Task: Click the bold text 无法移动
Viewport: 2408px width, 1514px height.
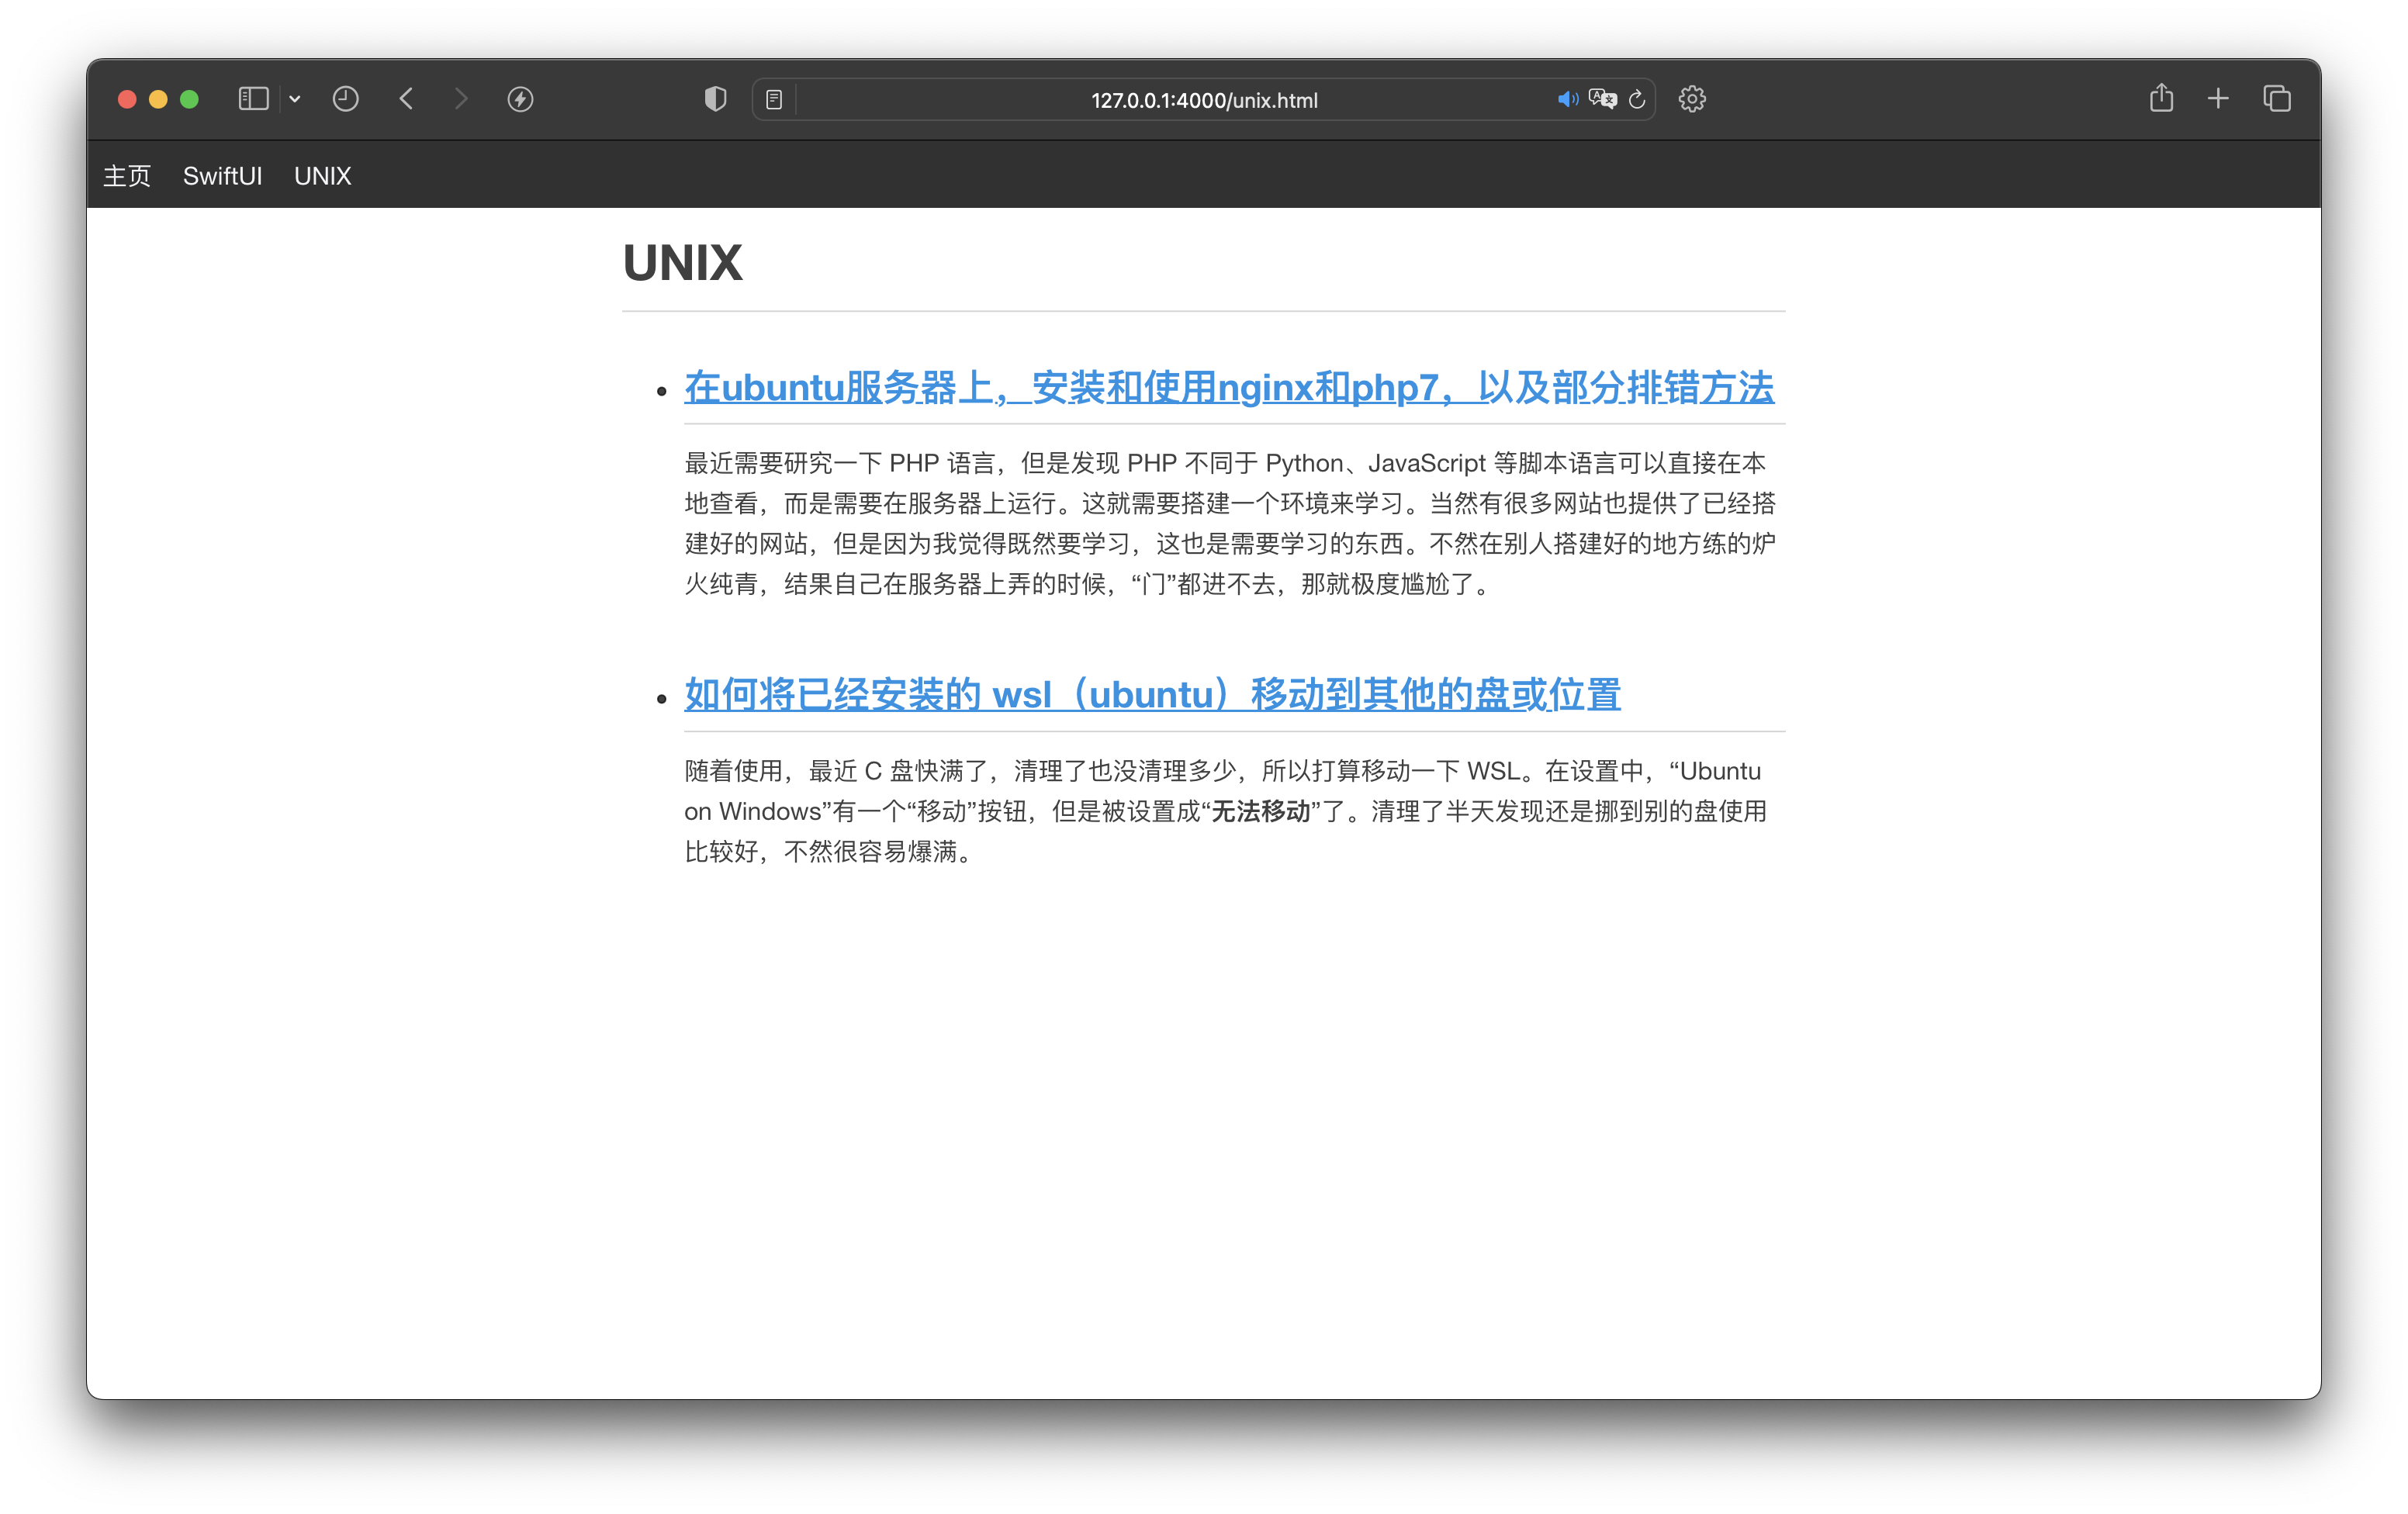Action: tap(1261, 811)
